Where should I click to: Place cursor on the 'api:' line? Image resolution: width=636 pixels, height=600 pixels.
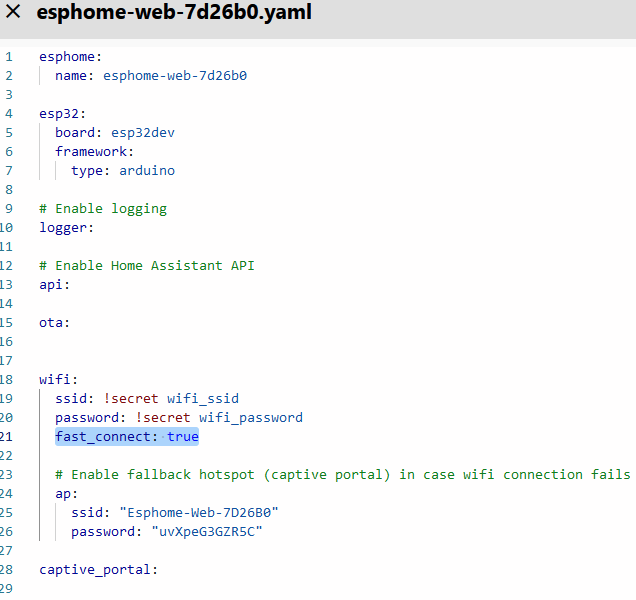click(54, 285)
